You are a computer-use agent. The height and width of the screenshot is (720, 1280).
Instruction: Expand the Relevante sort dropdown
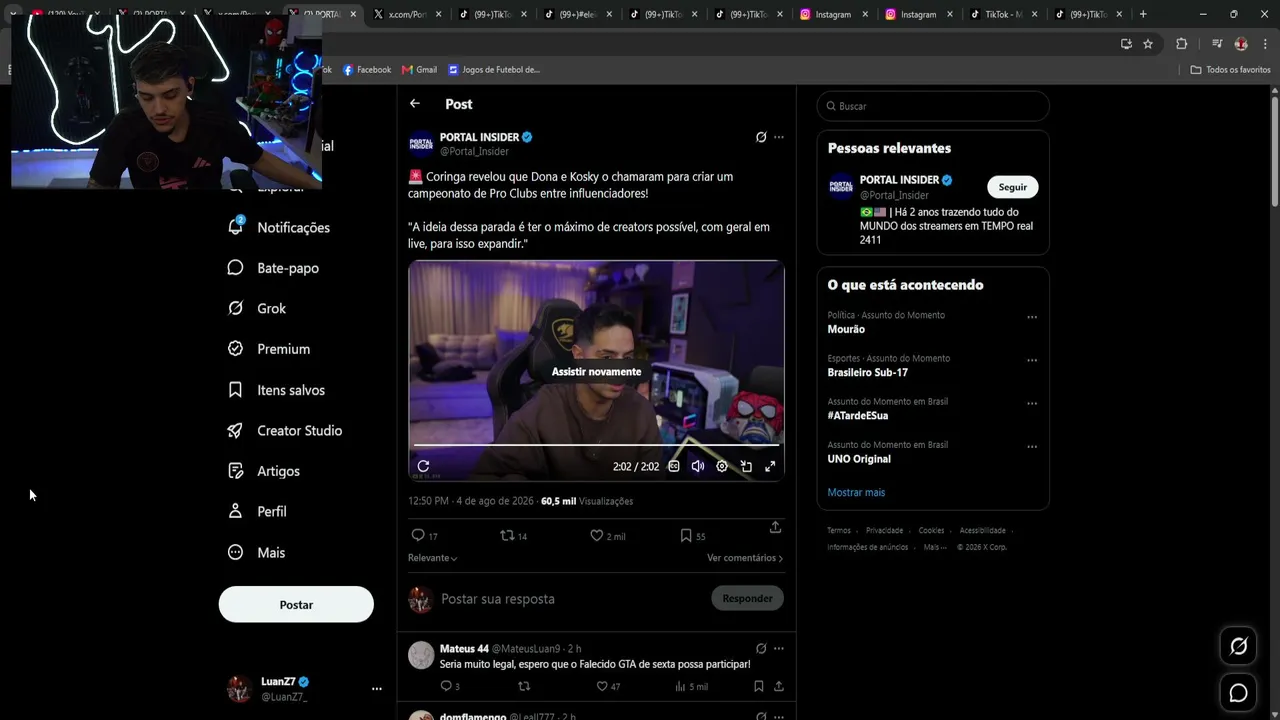point(433,558)
